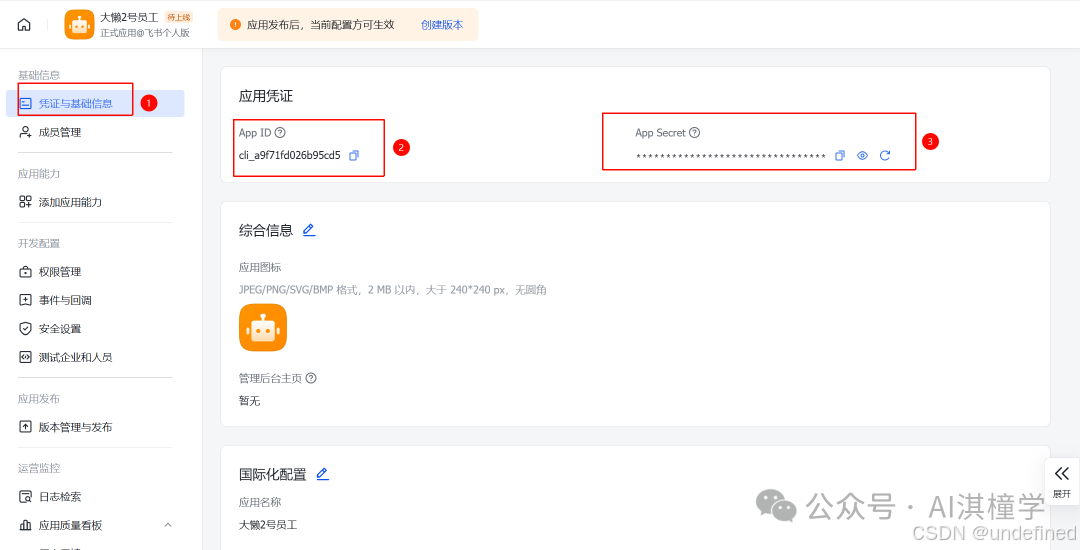Click the 日志检索 search icon
This screenshot has width=1080, height=550.
tap(25, 497)
